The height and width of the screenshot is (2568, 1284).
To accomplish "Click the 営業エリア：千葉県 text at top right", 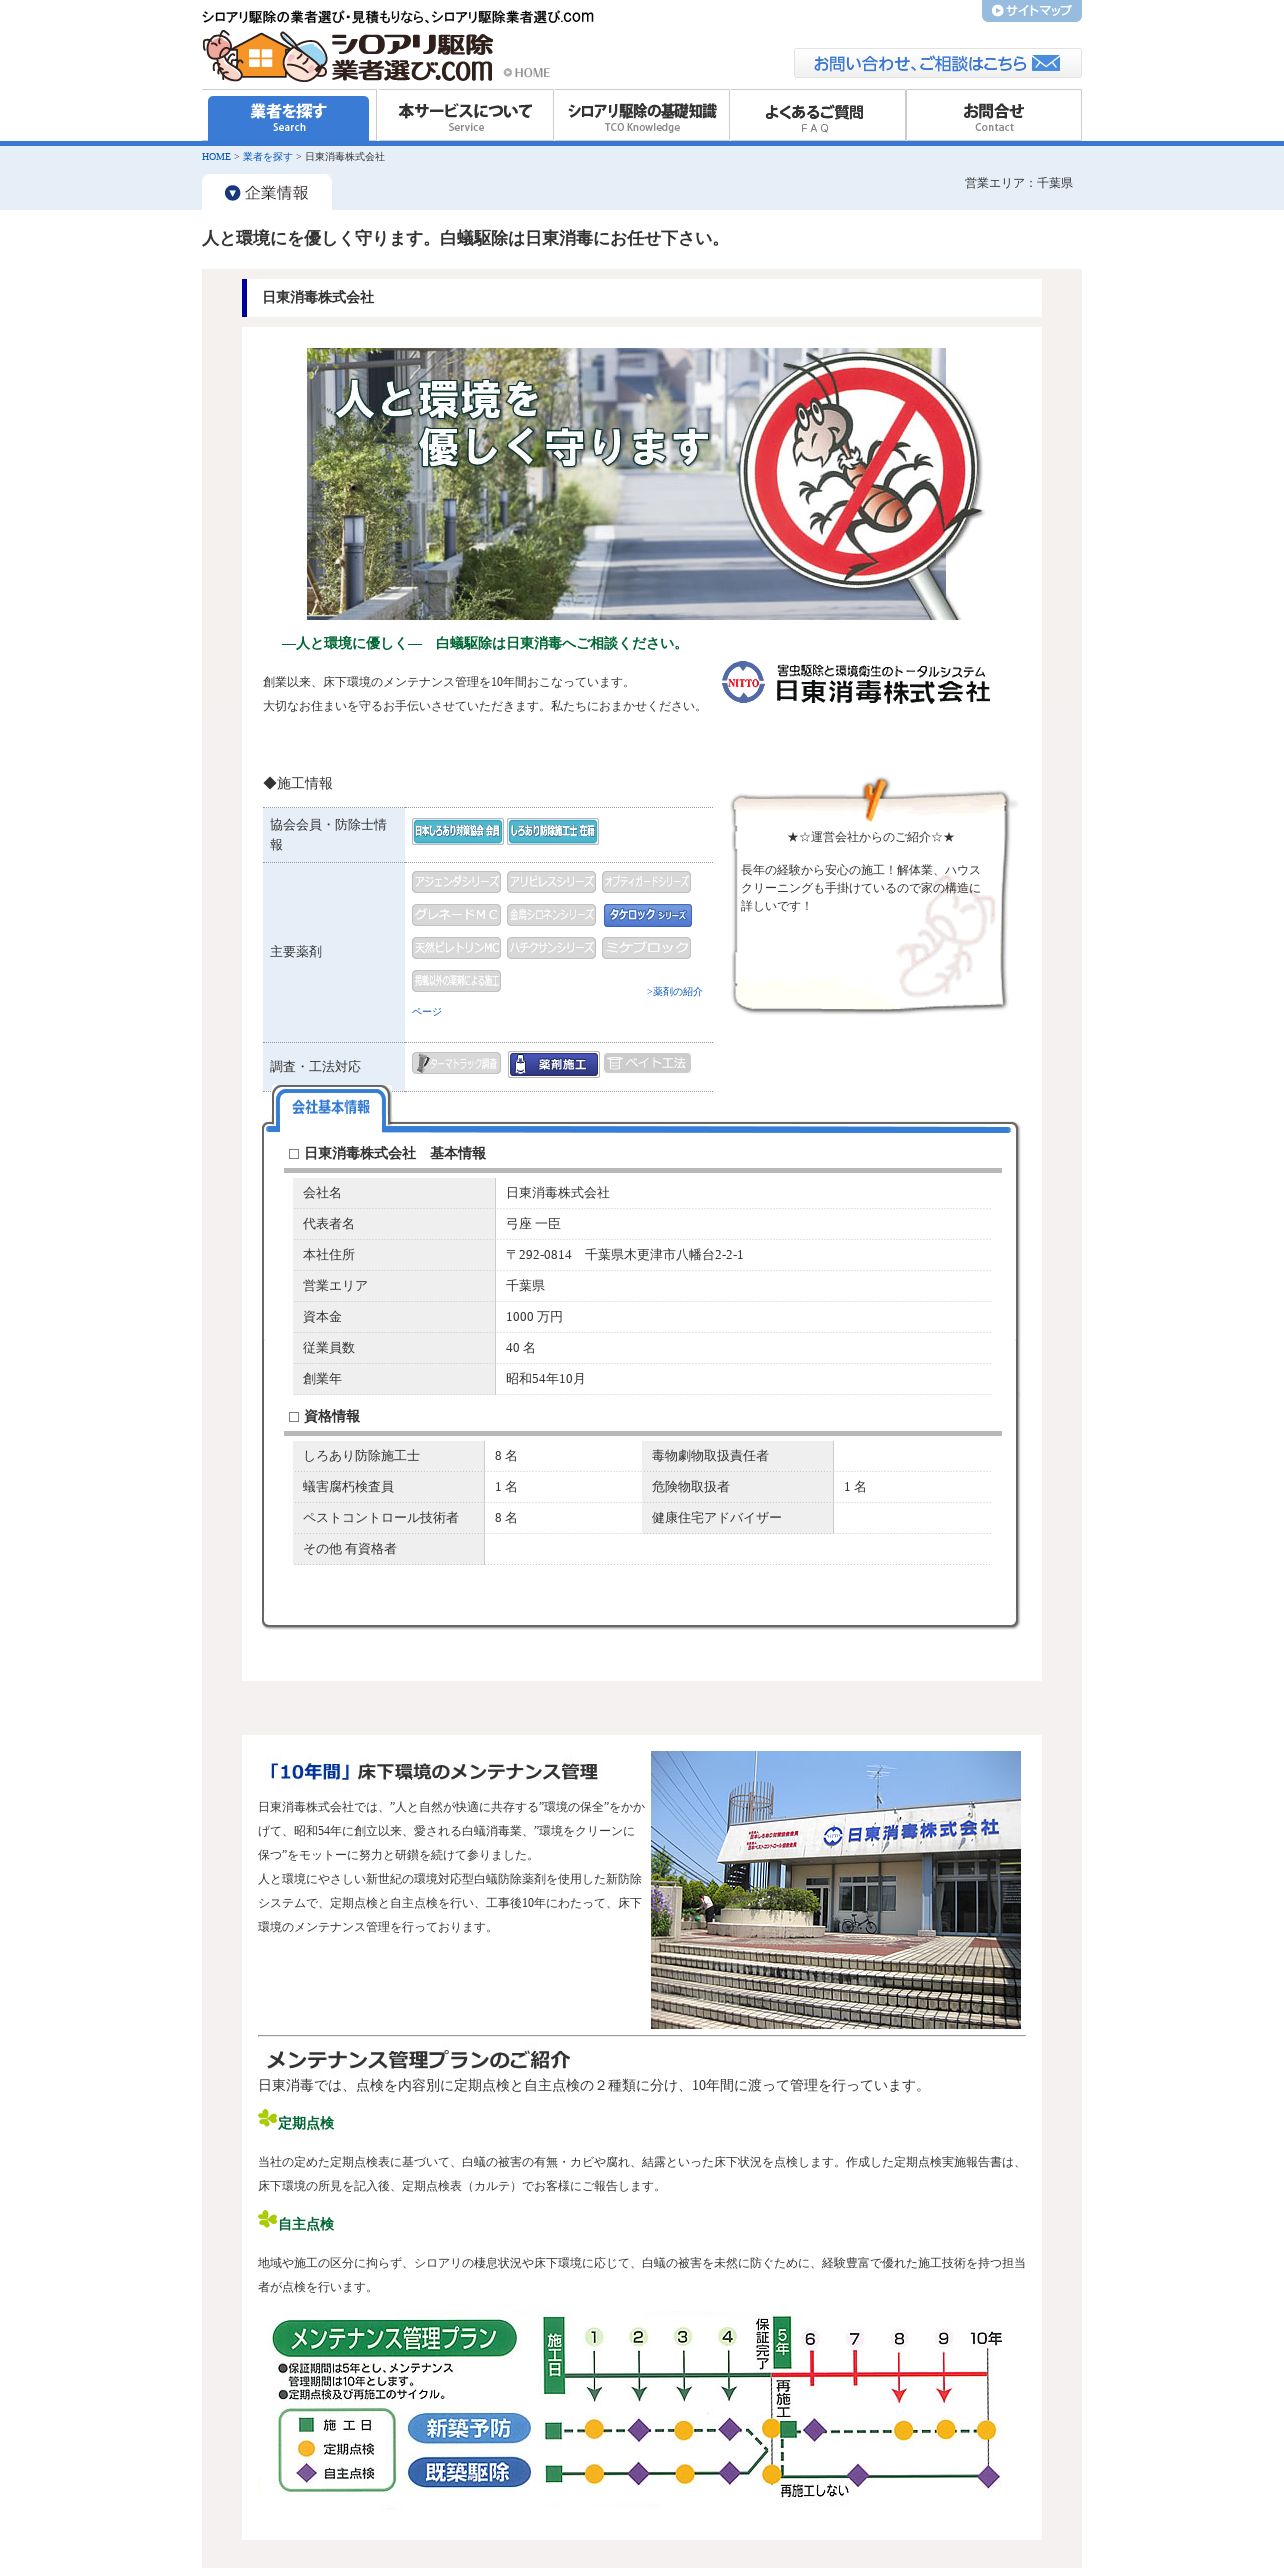I will point(1018,183).
